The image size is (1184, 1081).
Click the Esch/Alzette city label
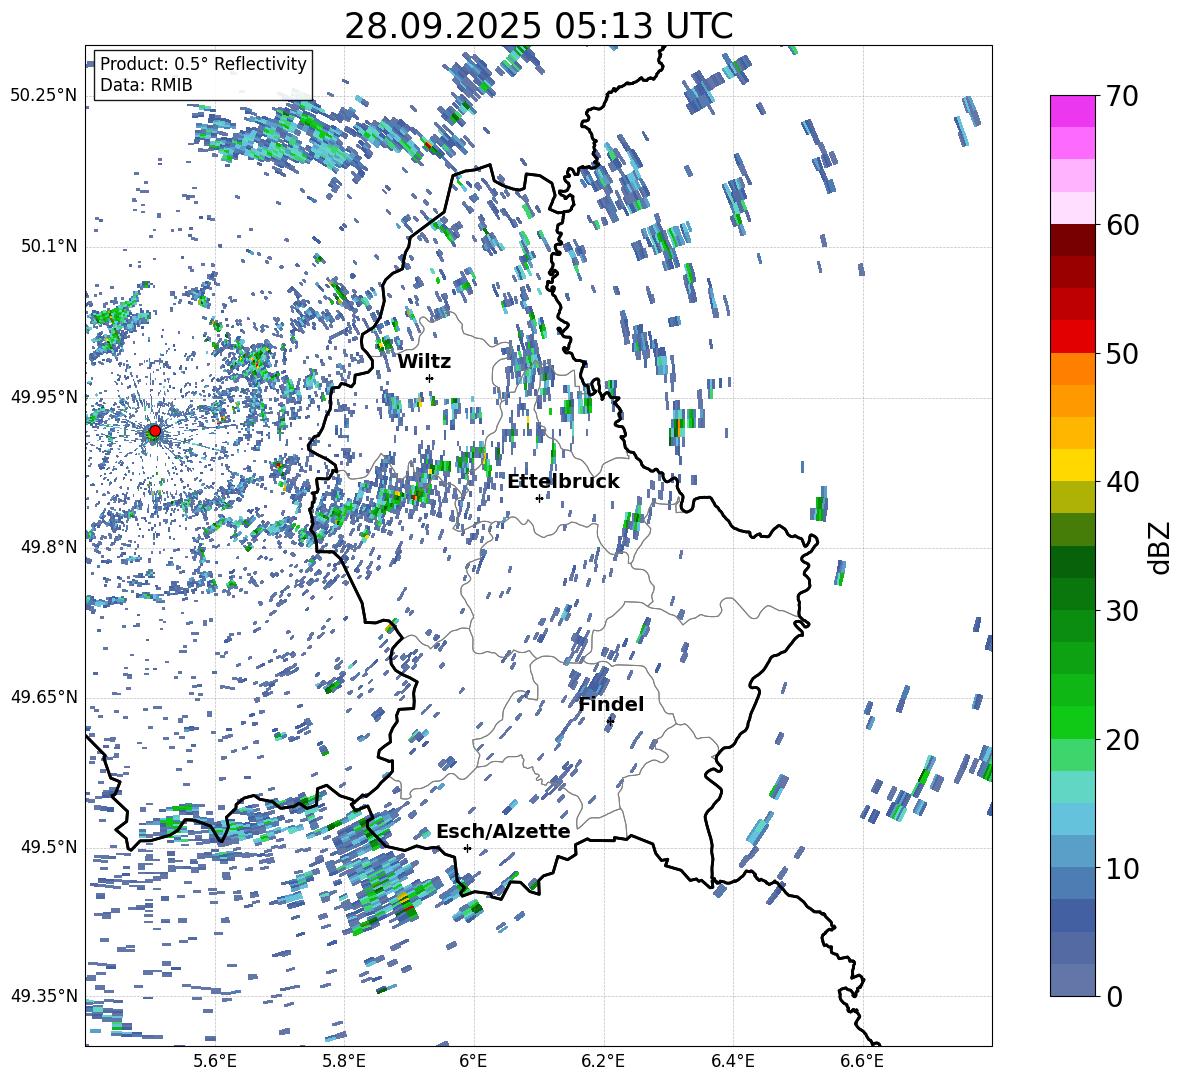pos(503,832)
